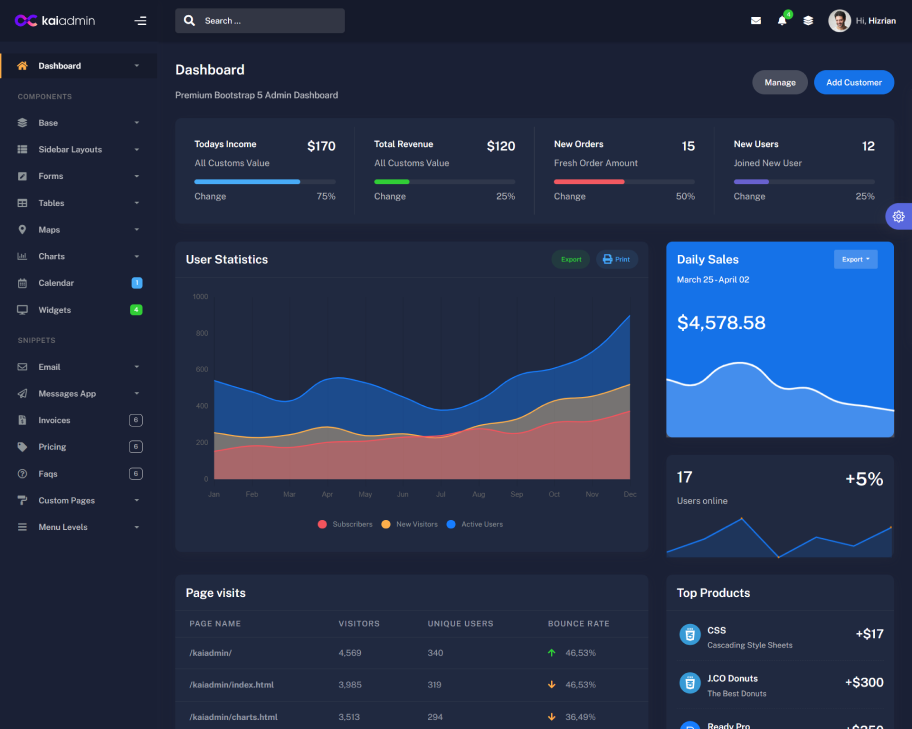This screenshot has width=912, height=729.
Task: Toggle Active Users series in chart legend
Action: coord(475,524)
